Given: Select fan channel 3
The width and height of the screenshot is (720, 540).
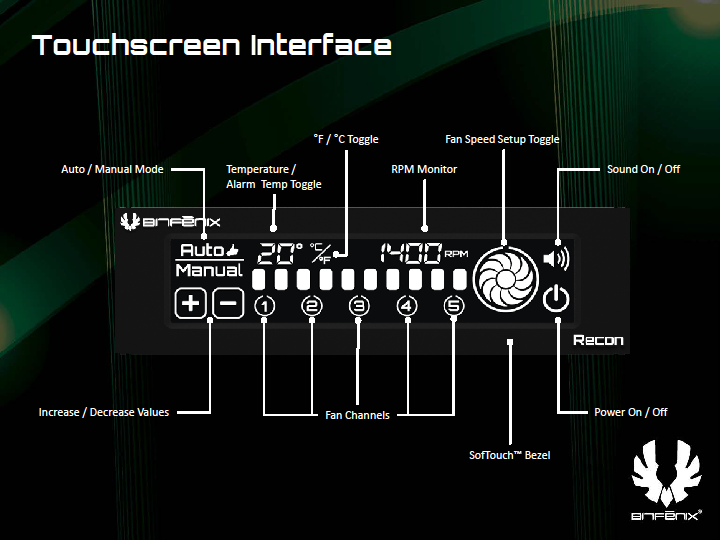Looking at the screenshot, I should 359,306.
